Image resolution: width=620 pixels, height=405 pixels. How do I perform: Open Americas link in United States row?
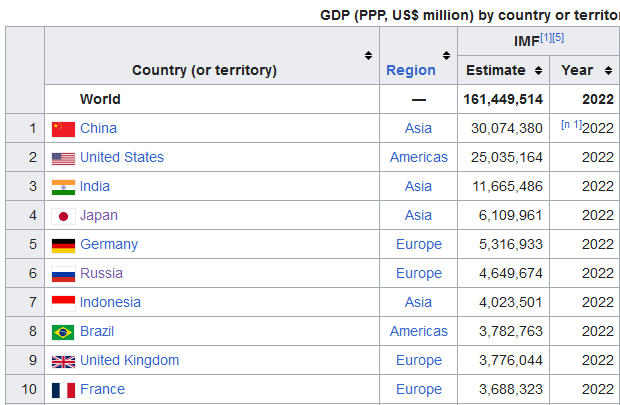pyautogui.click(x=419, y=157)
